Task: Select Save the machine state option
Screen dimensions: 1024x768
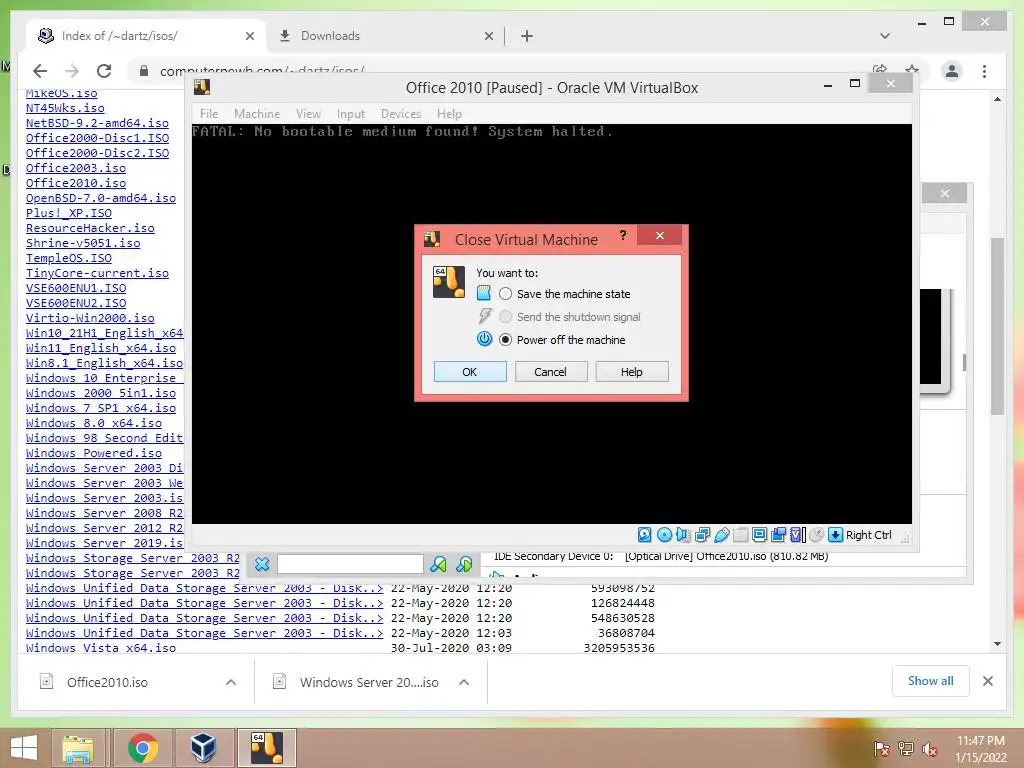Action: [505, 294]
